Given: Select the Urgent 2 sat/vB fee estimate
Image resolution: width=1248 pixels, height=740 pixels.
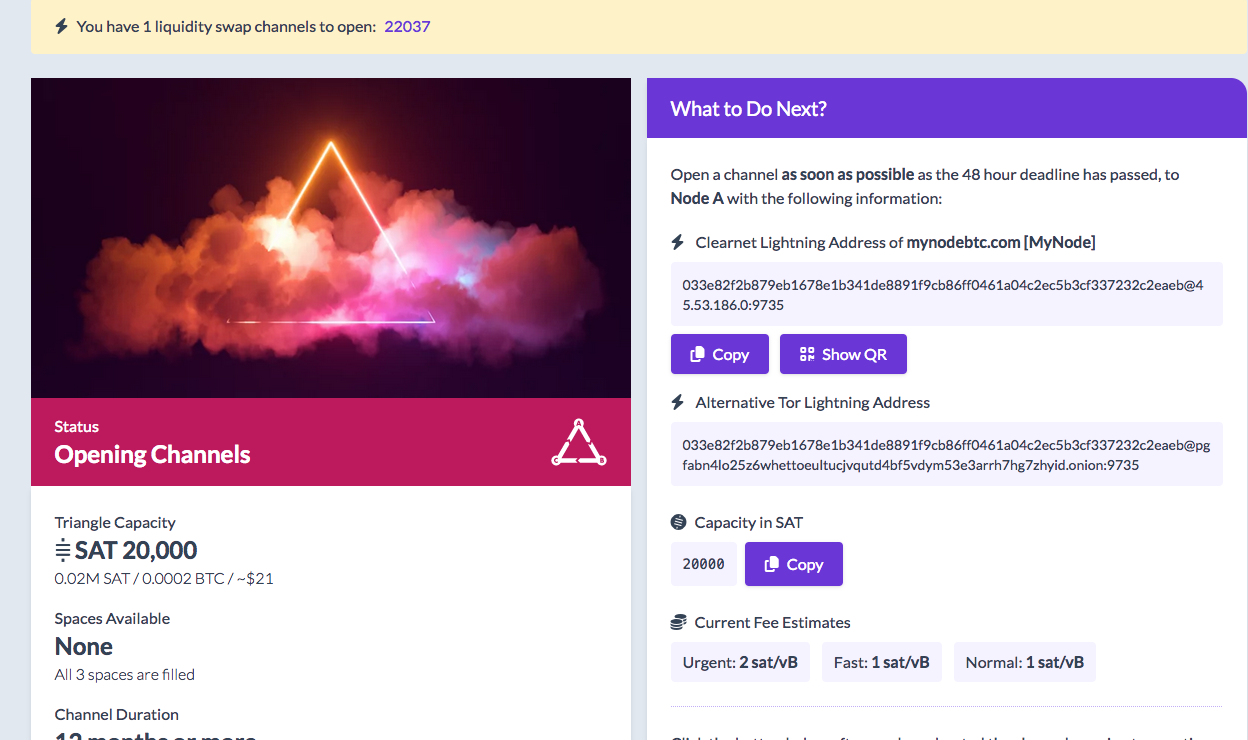Looking at the screenshot, I should tap(740, 662).
